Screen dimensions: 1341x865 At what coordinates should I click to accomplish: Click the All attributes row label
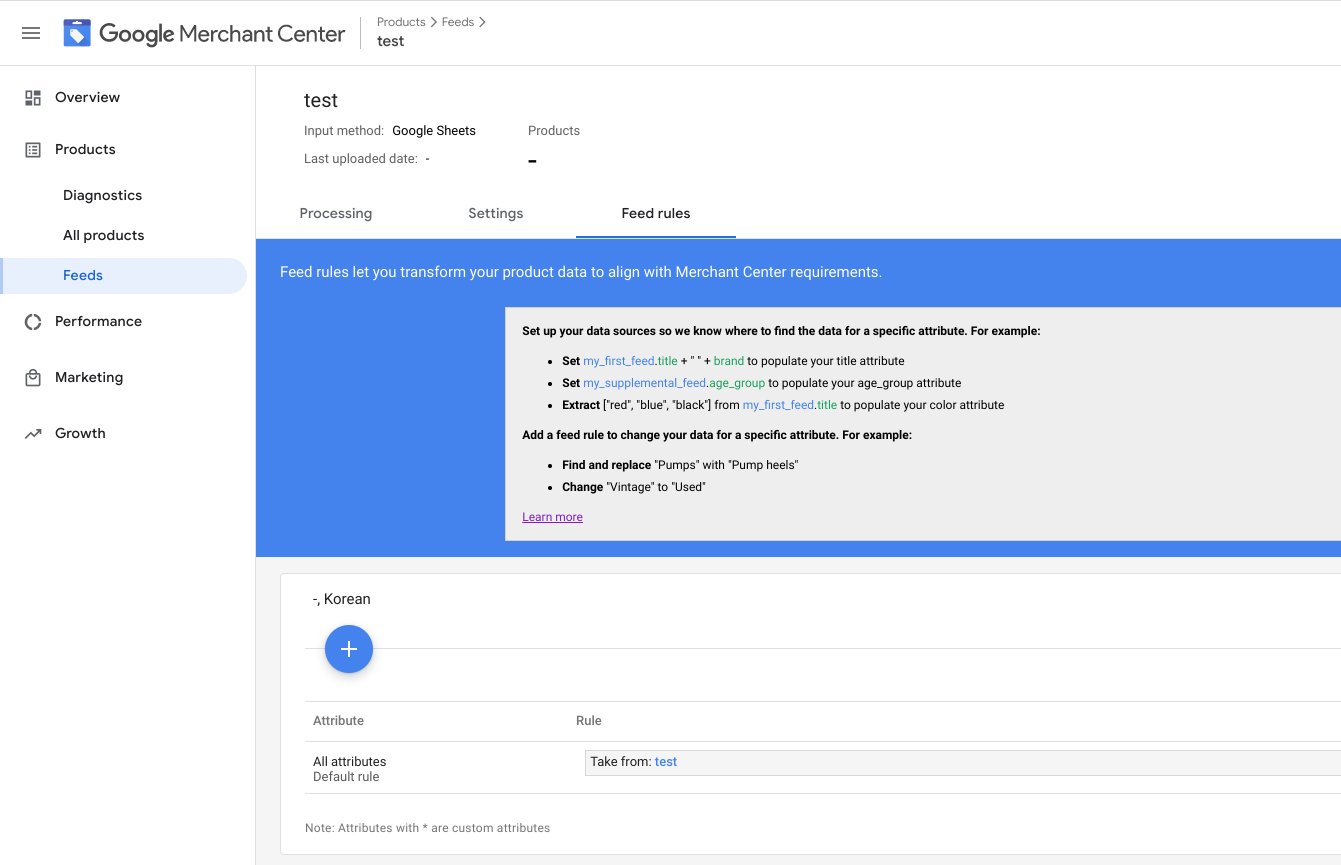coord(349,761)
